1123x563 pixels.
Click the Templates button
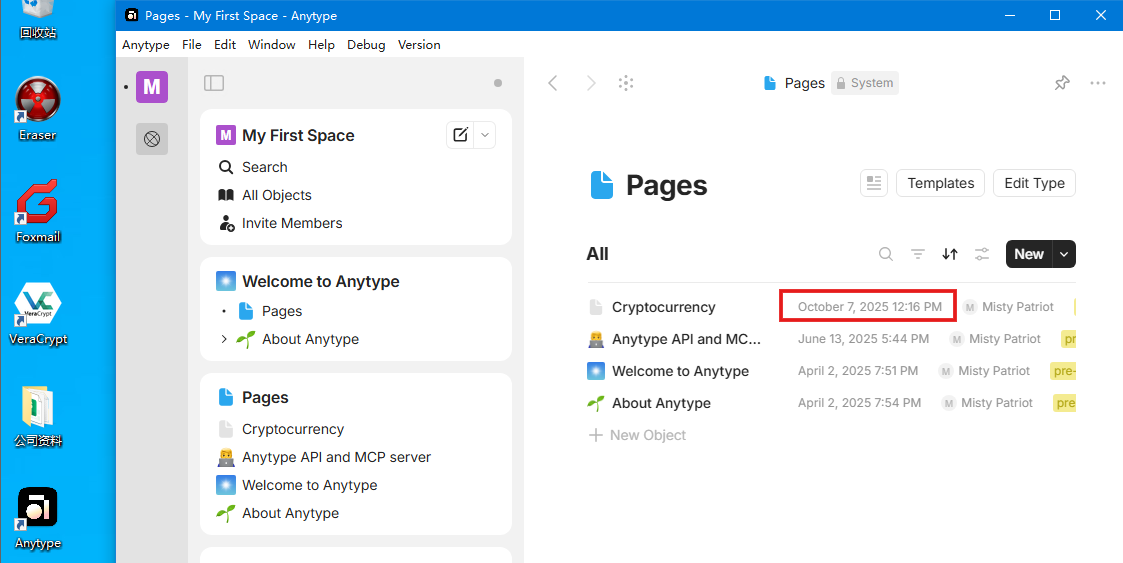940,183
